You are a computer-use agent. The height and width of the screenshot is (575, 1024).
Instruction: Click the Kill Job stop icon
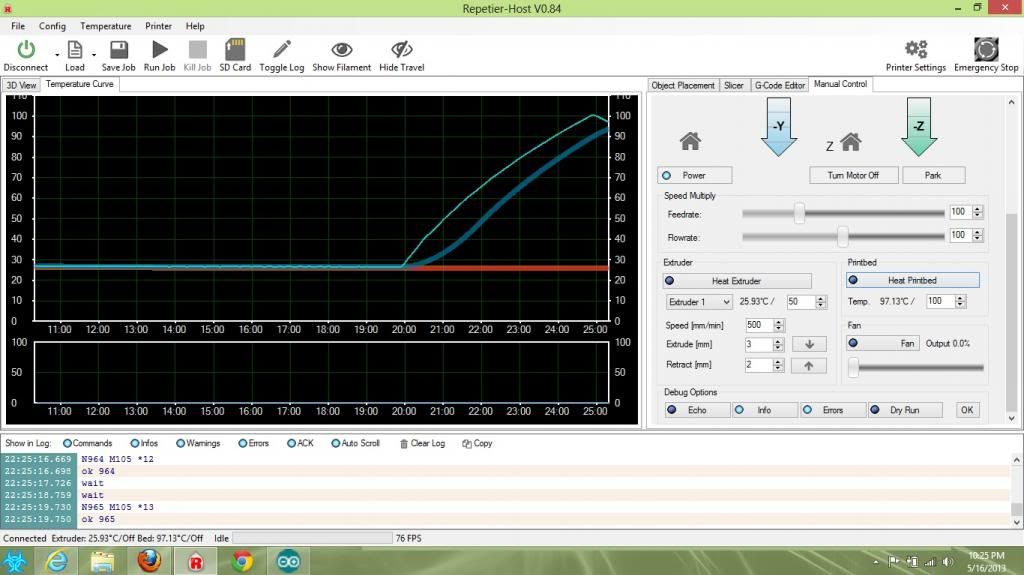[x=197, y=50]
